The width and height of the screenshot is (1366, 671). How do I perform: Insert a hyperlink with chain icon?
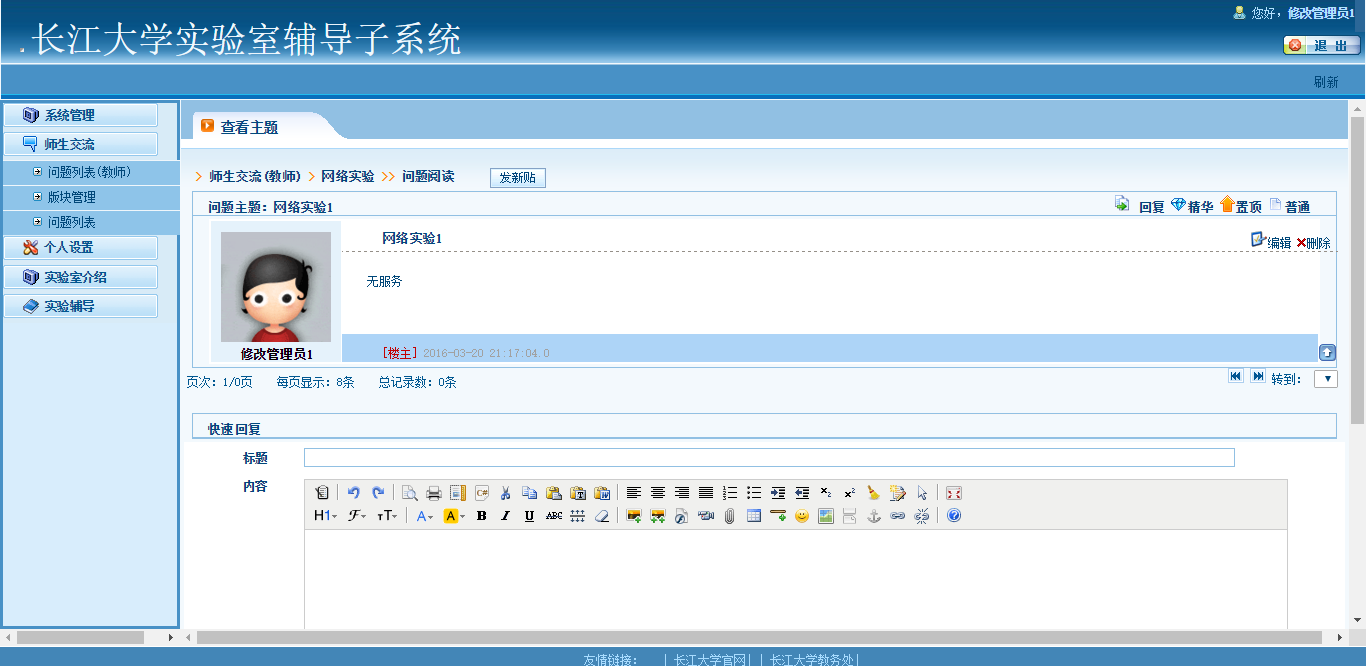897,516
